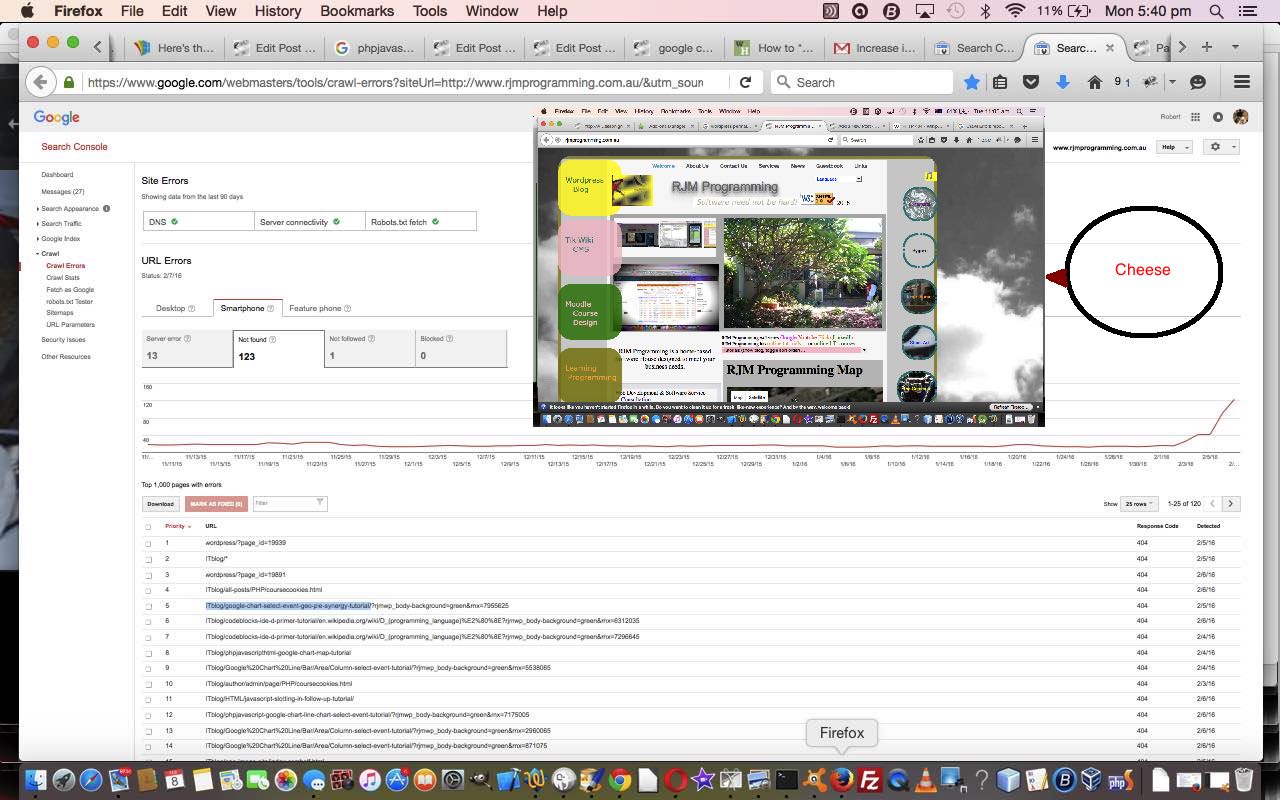Click help icon next to Feature phone
This screenshot has height=800, width=1280.
(x=347, y=308)
